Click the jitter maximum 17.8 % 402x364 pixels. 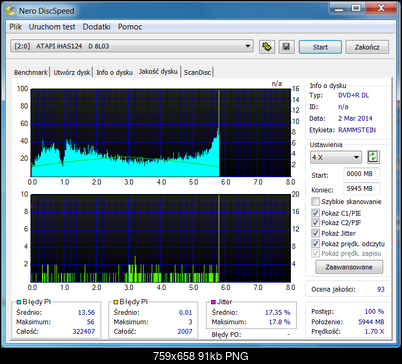pyautogui.click(x=279, y=322)
